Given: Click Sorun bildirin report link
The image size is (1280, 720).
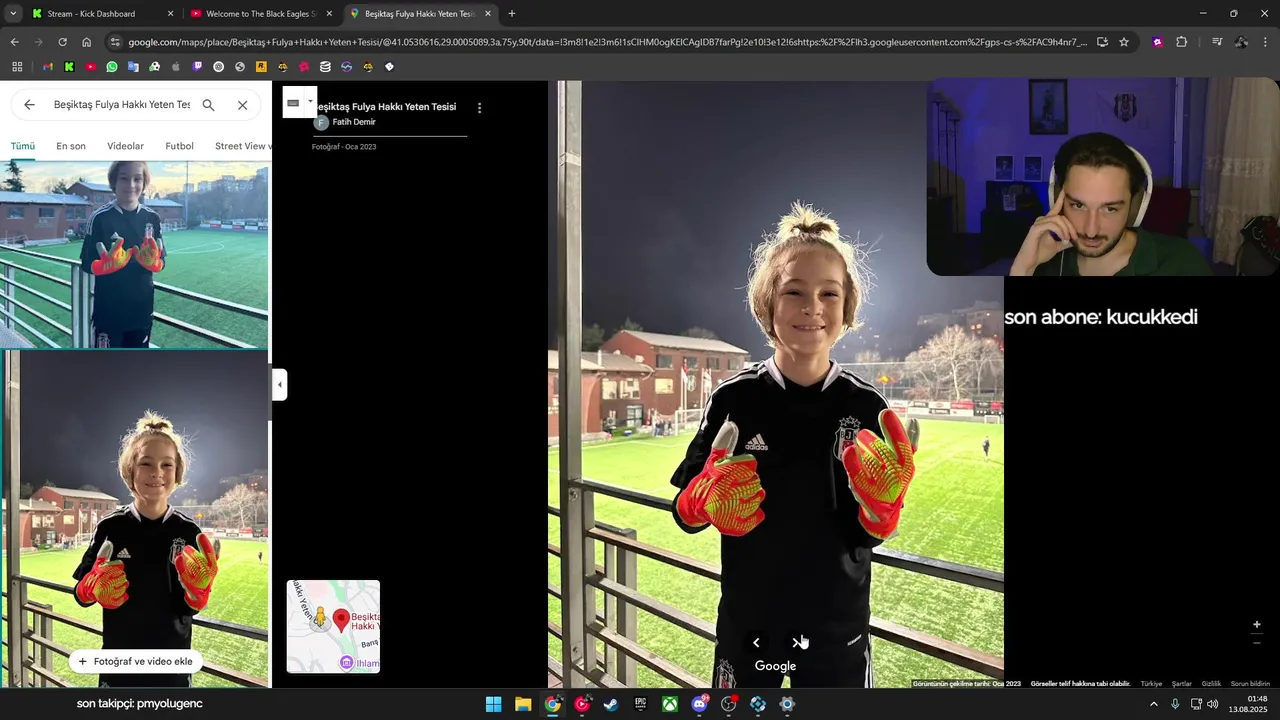Looking at the screenshot, I should 1250,684.
